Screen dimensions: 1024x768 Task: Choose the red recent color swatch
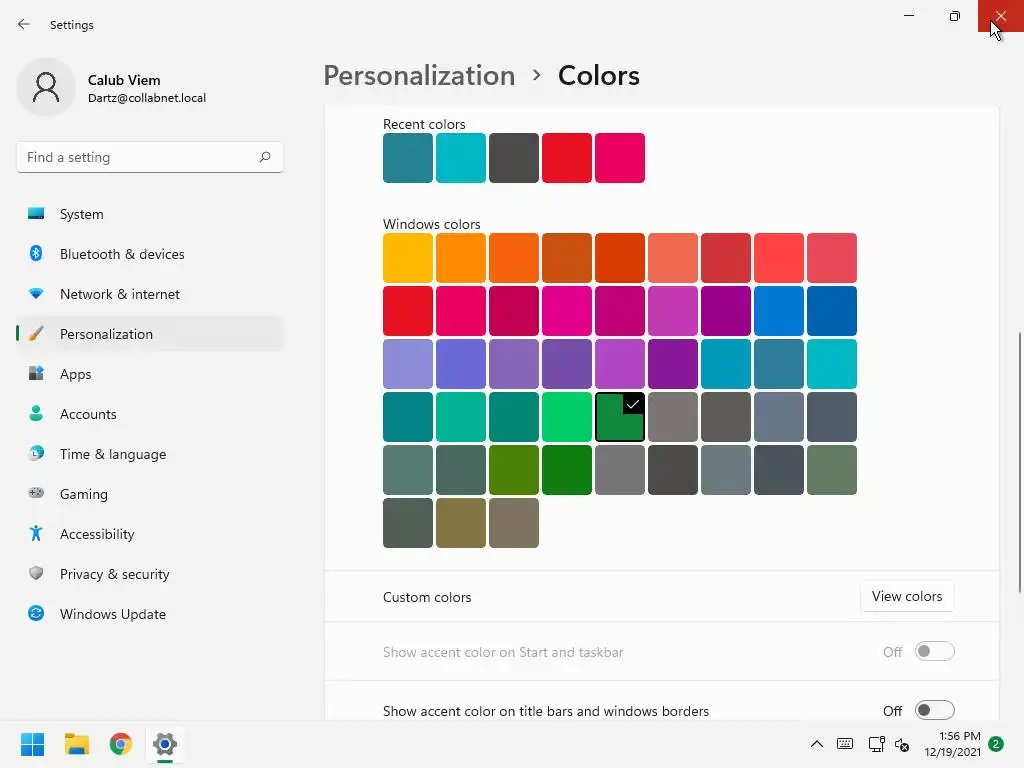567,158
